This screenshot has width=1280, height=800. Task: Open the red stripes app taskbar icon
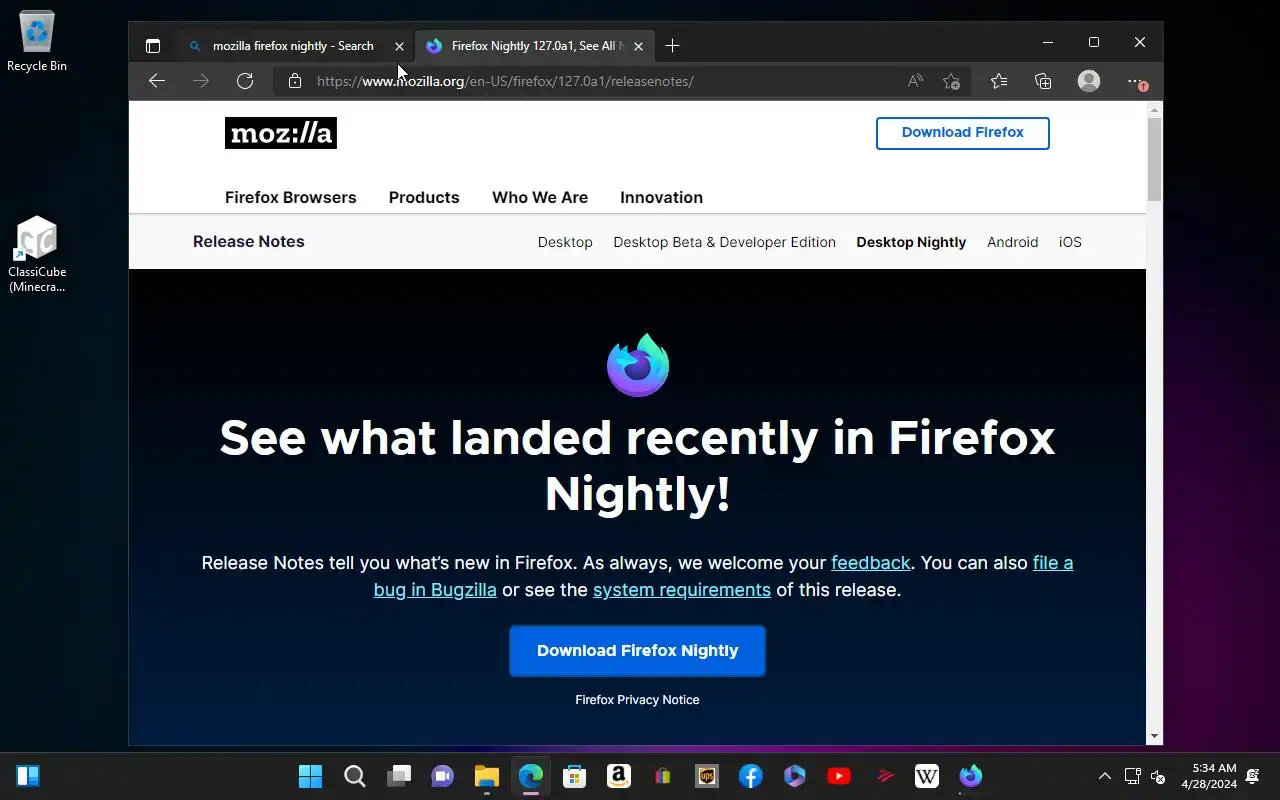pyautogui.click(x=884, y=776)
